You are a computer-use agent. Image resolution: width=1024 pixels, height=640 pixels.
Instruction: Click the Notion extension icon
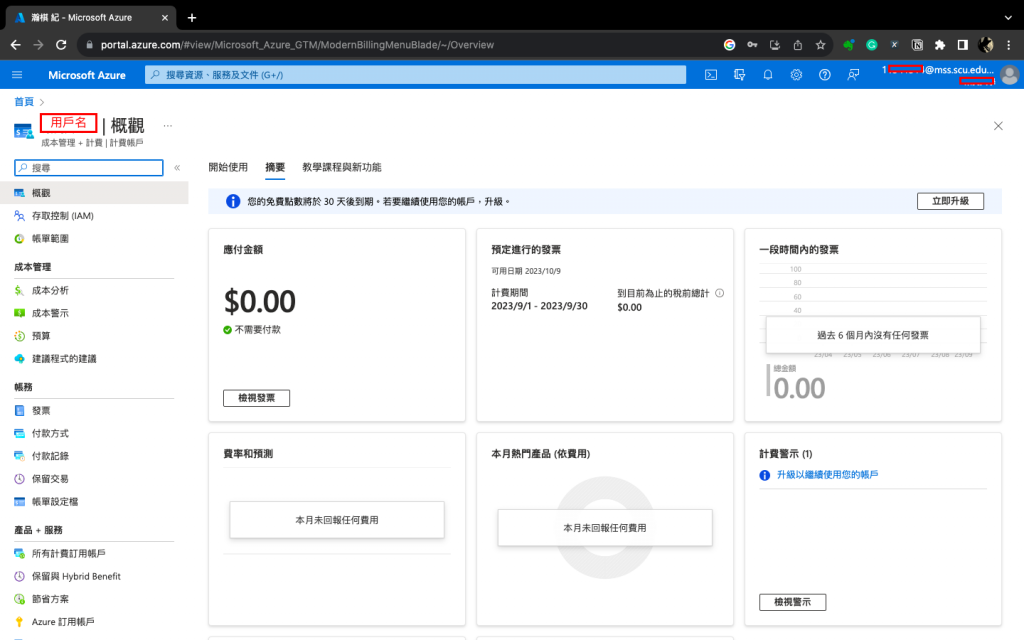[917, 45]
